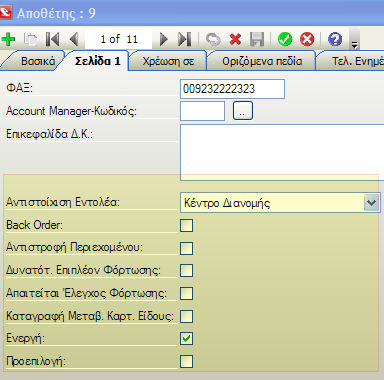Uncheck the Ενεργή checkbox

(186, 339)
